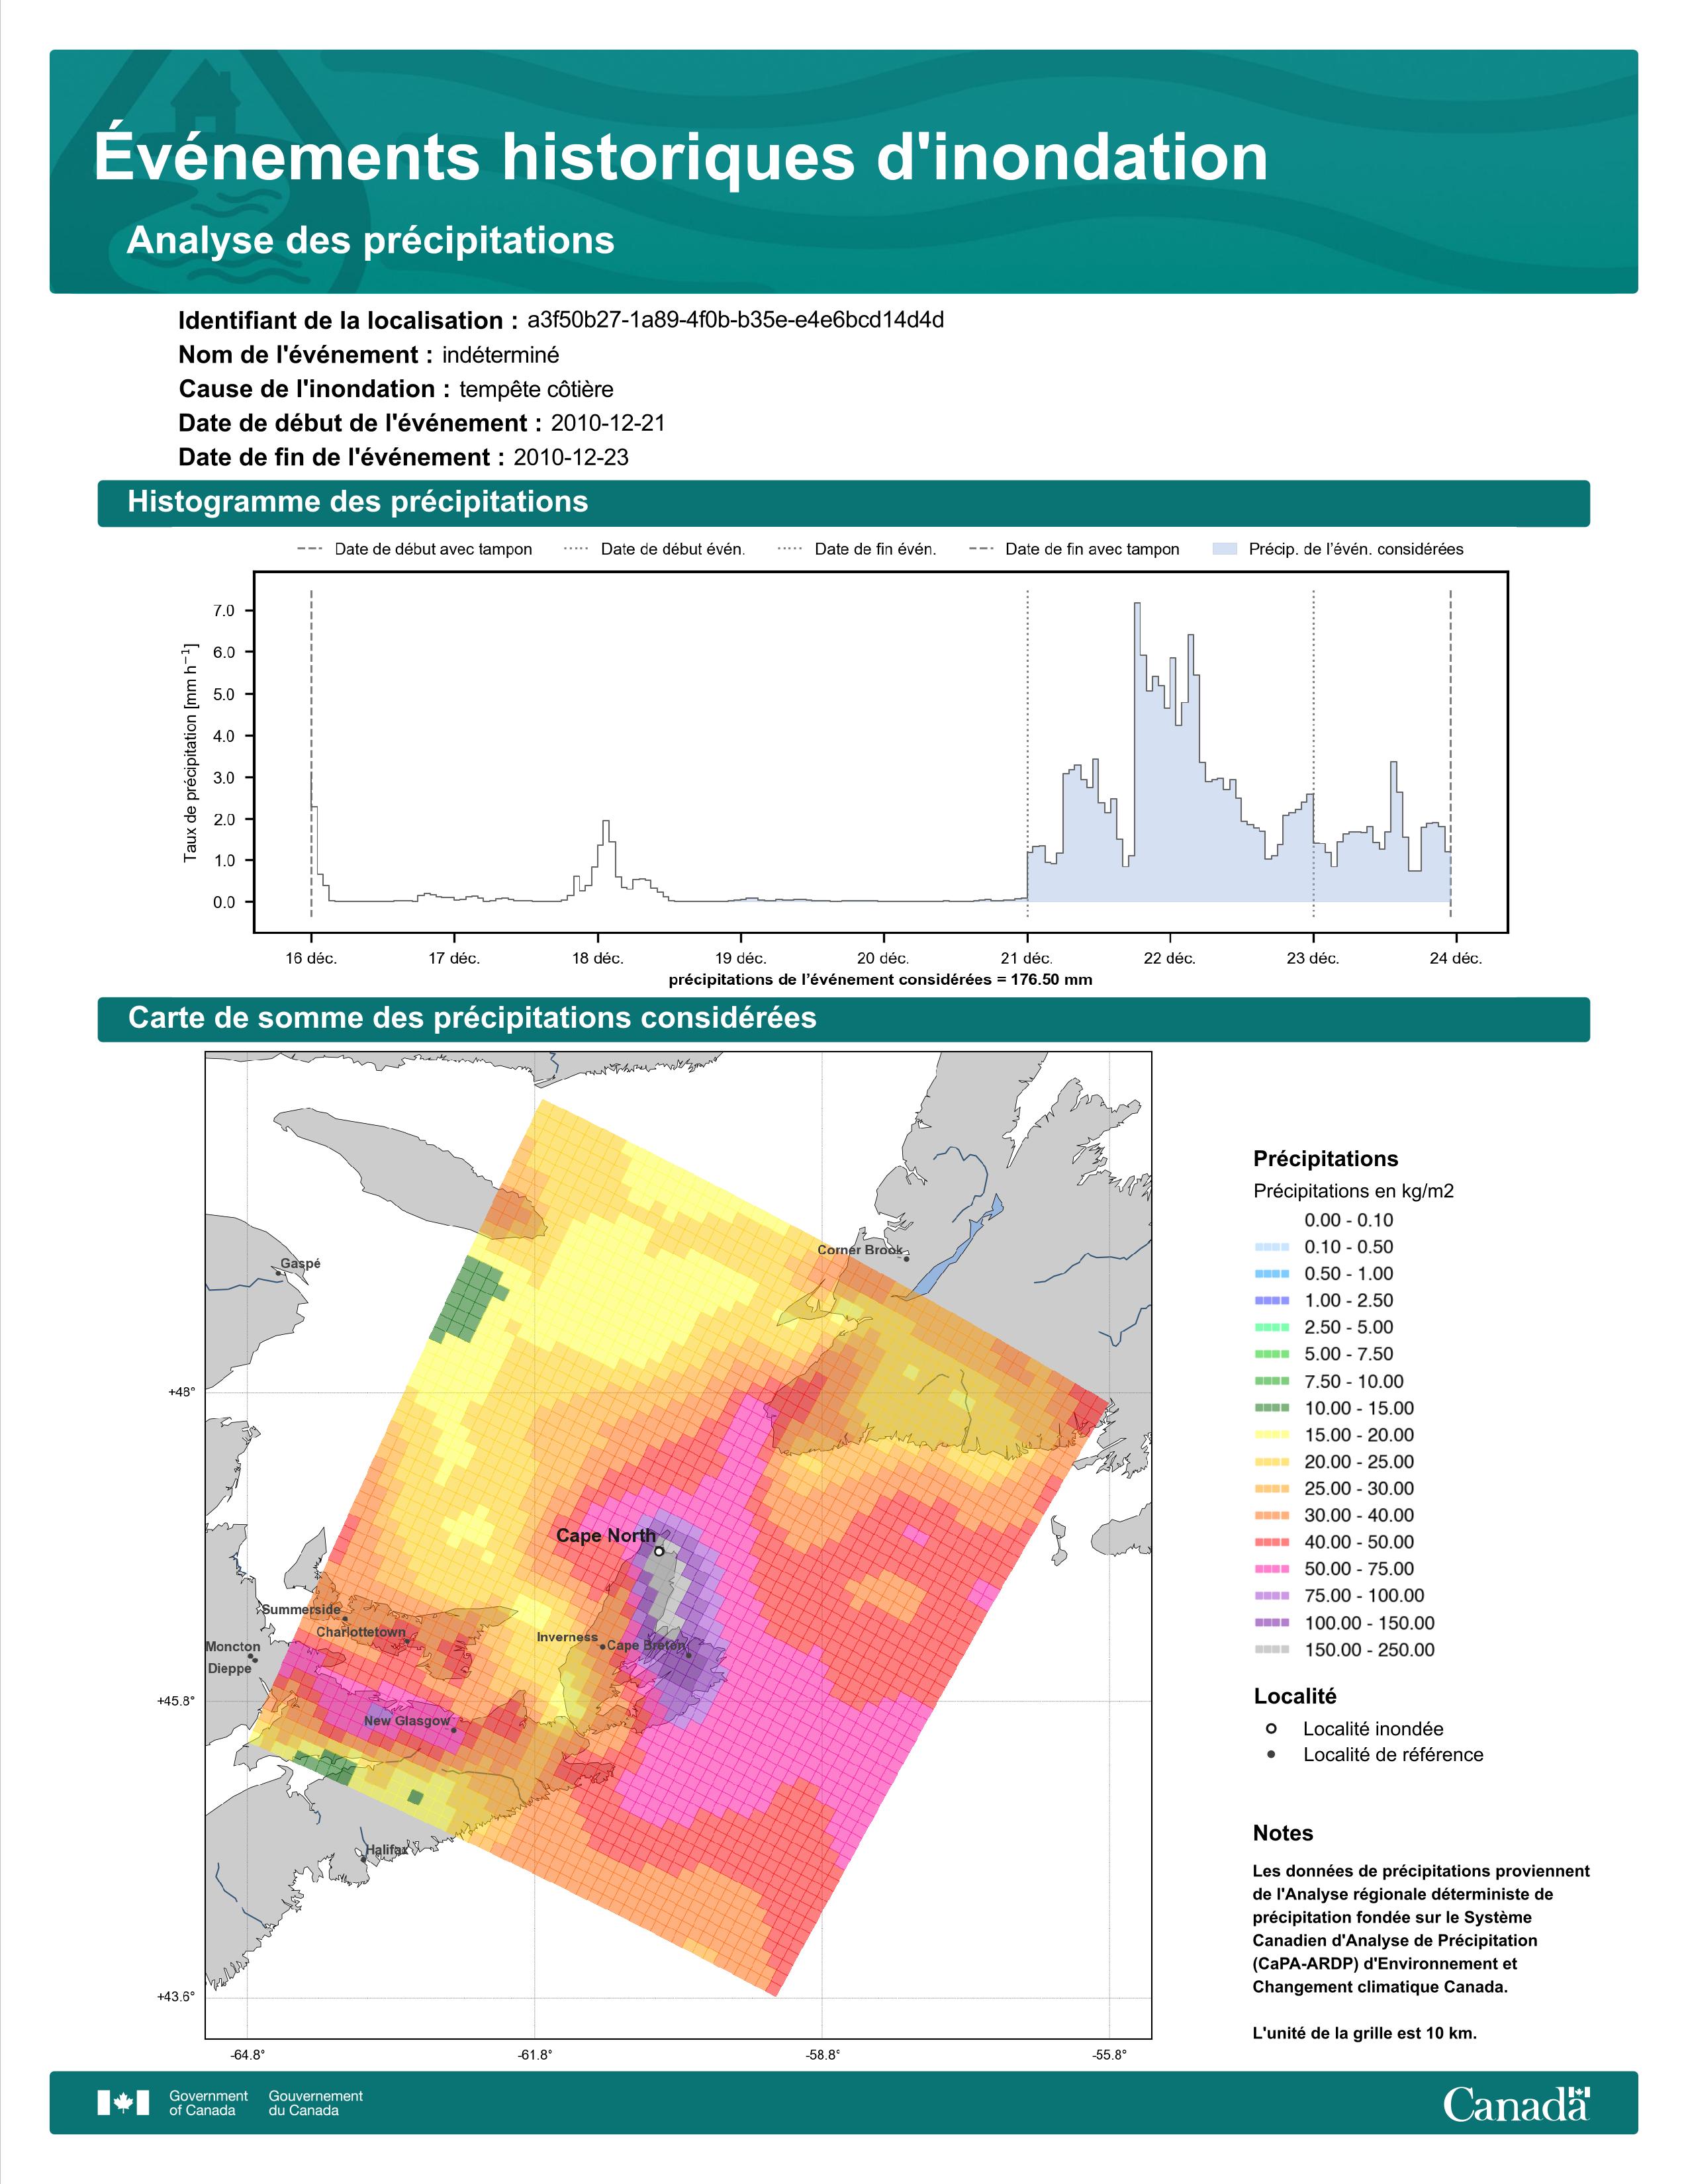This screenshot has height=2184, width=1688.
Task: Click the 10.00 - 15.00 legend swatch
Action: click(x=1271, y=1408)
